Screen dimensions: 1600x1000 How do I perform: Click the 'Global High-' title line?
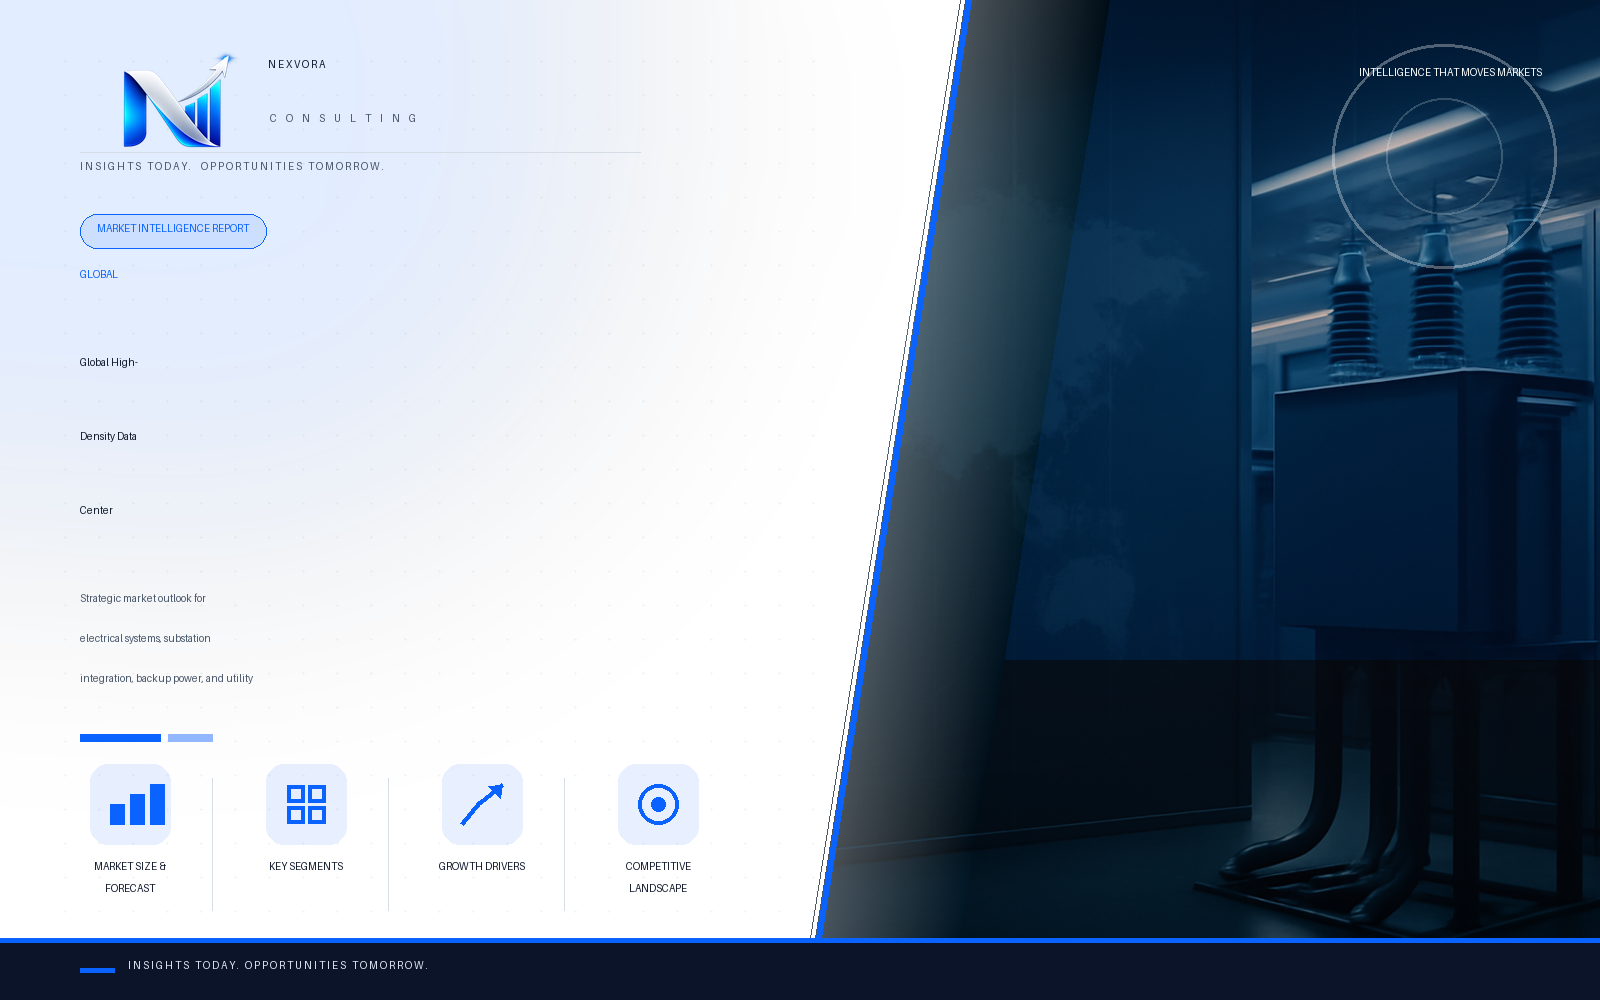pyautogui.click(x=108, y=362)
